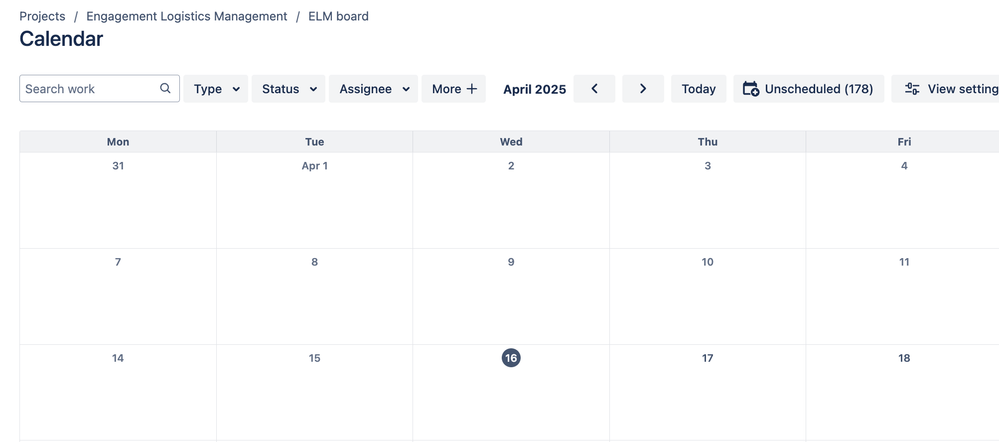Screen dimensions: 999x442
Task: Select Friday 18 calendar cell
Action: 902,393
